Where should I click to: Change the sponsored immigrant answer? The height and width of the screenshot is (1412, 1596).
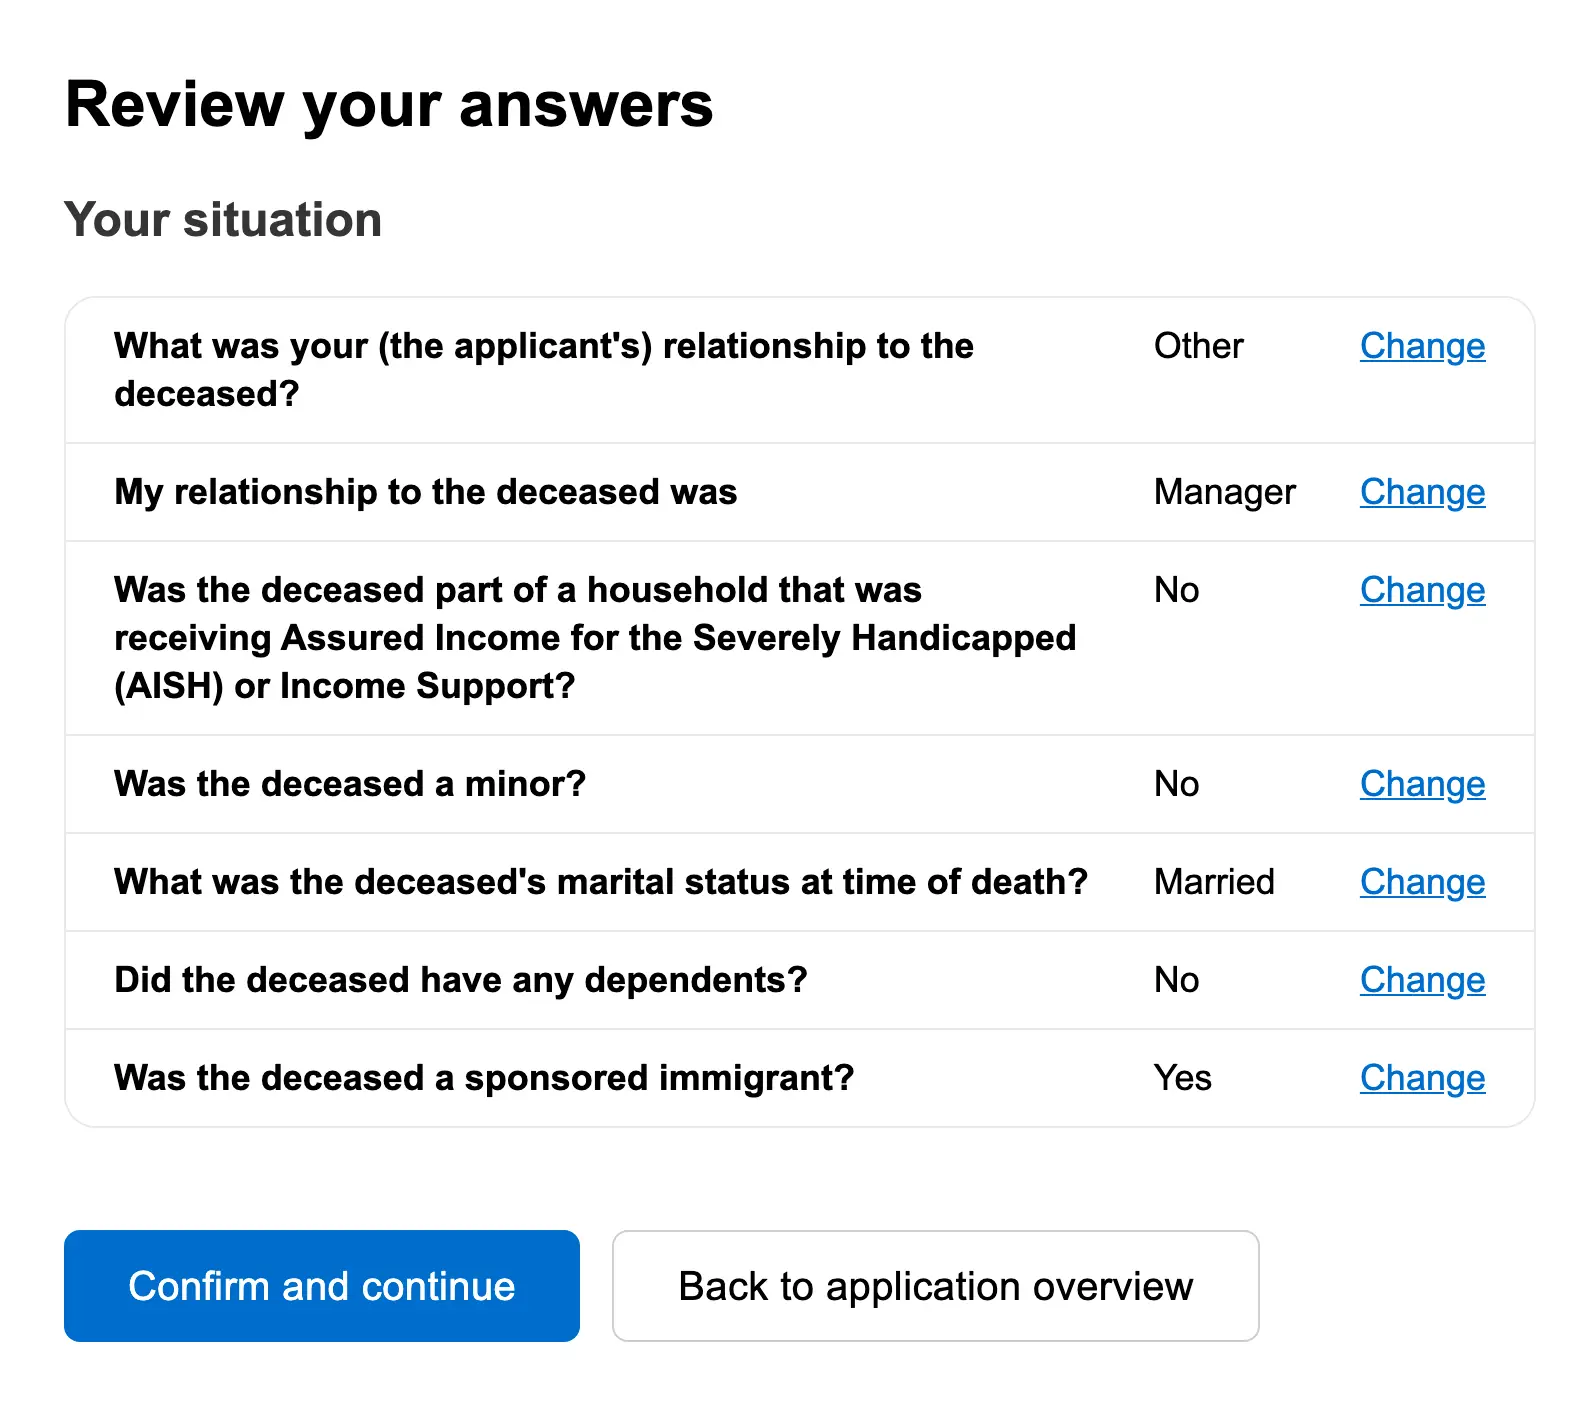click(x=1421, y=1078)
